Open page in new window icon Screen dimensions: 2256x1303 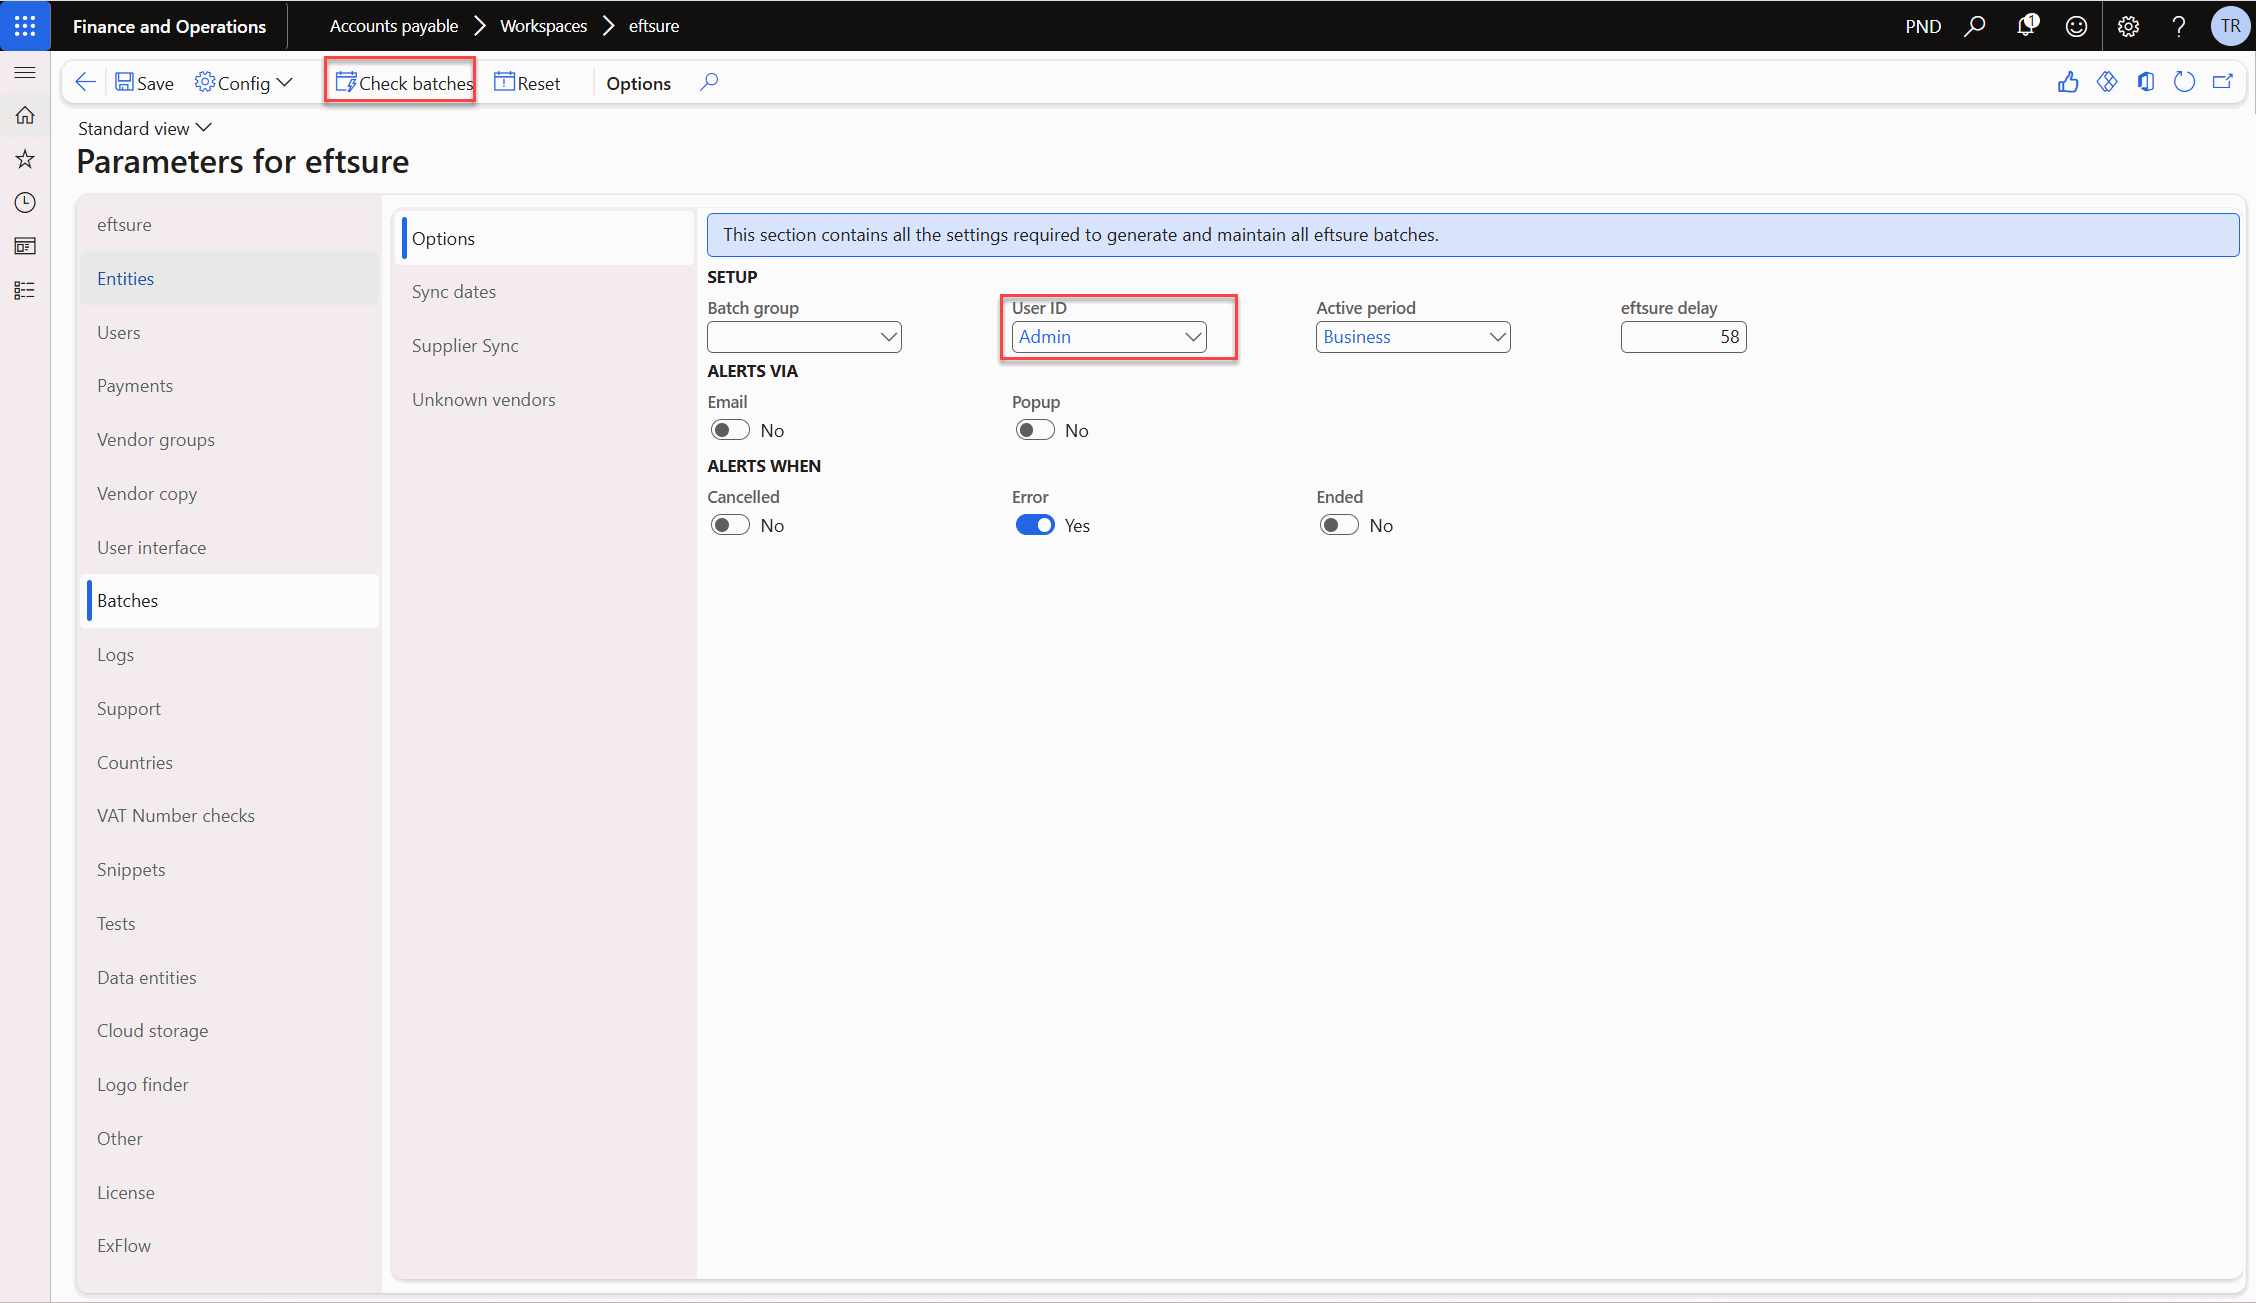[2223, 83]
